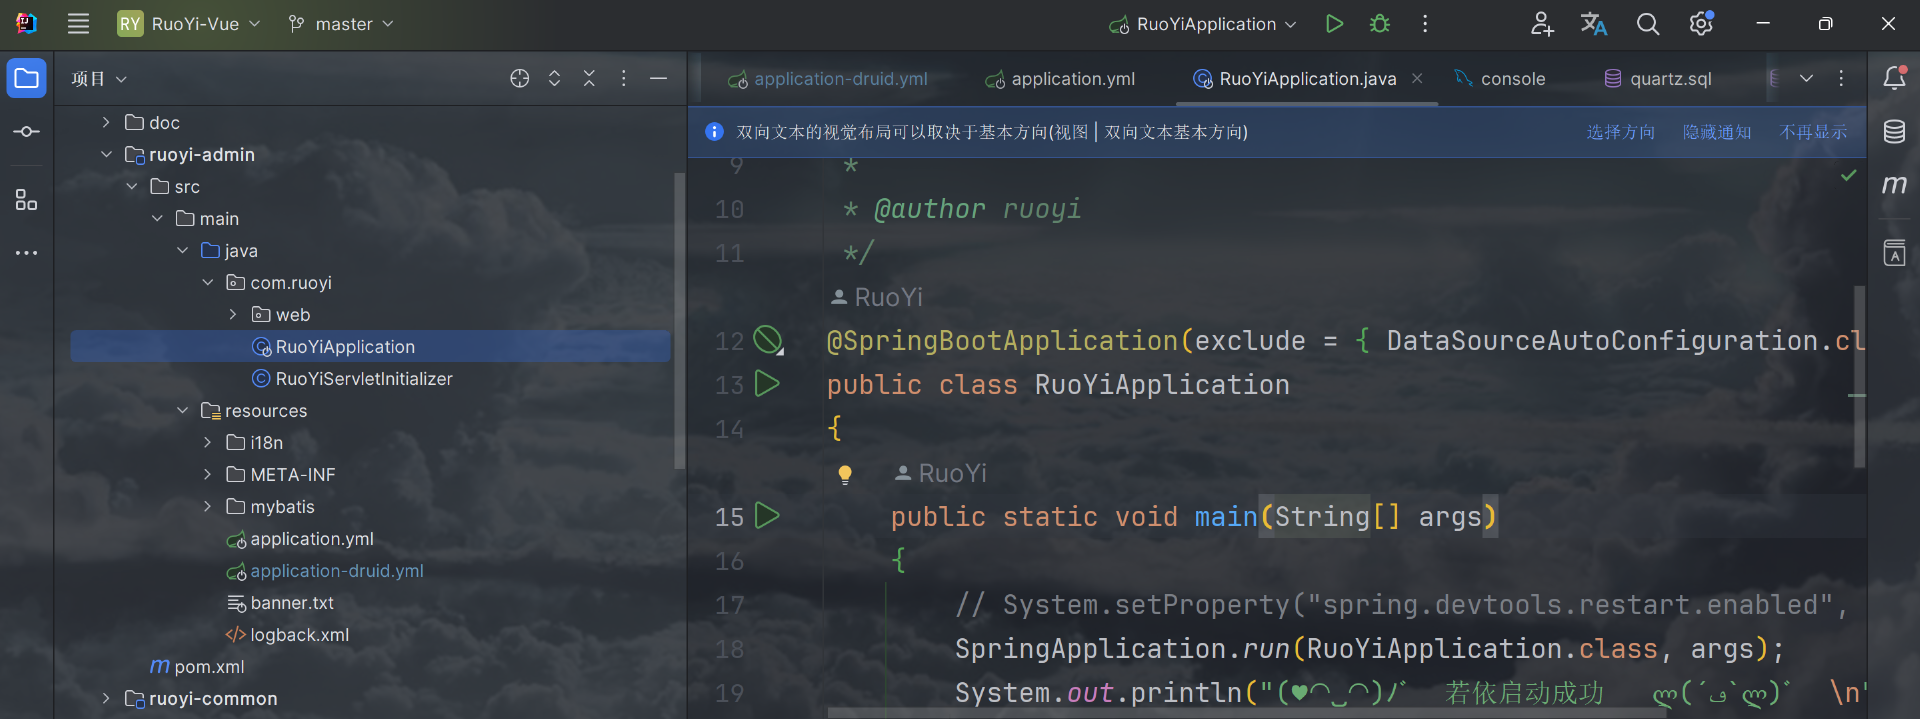Viewport: 1920px width, 719px height.
Task: Click the editor vertical scrollbar
Action: coord(1859,376)
